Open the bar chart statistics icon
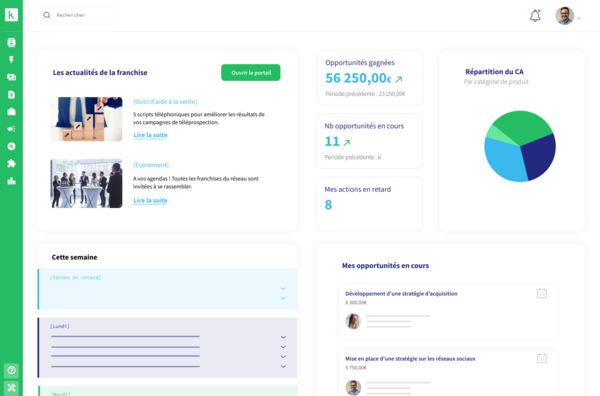The image size is (600, 396). pos(11,181)
